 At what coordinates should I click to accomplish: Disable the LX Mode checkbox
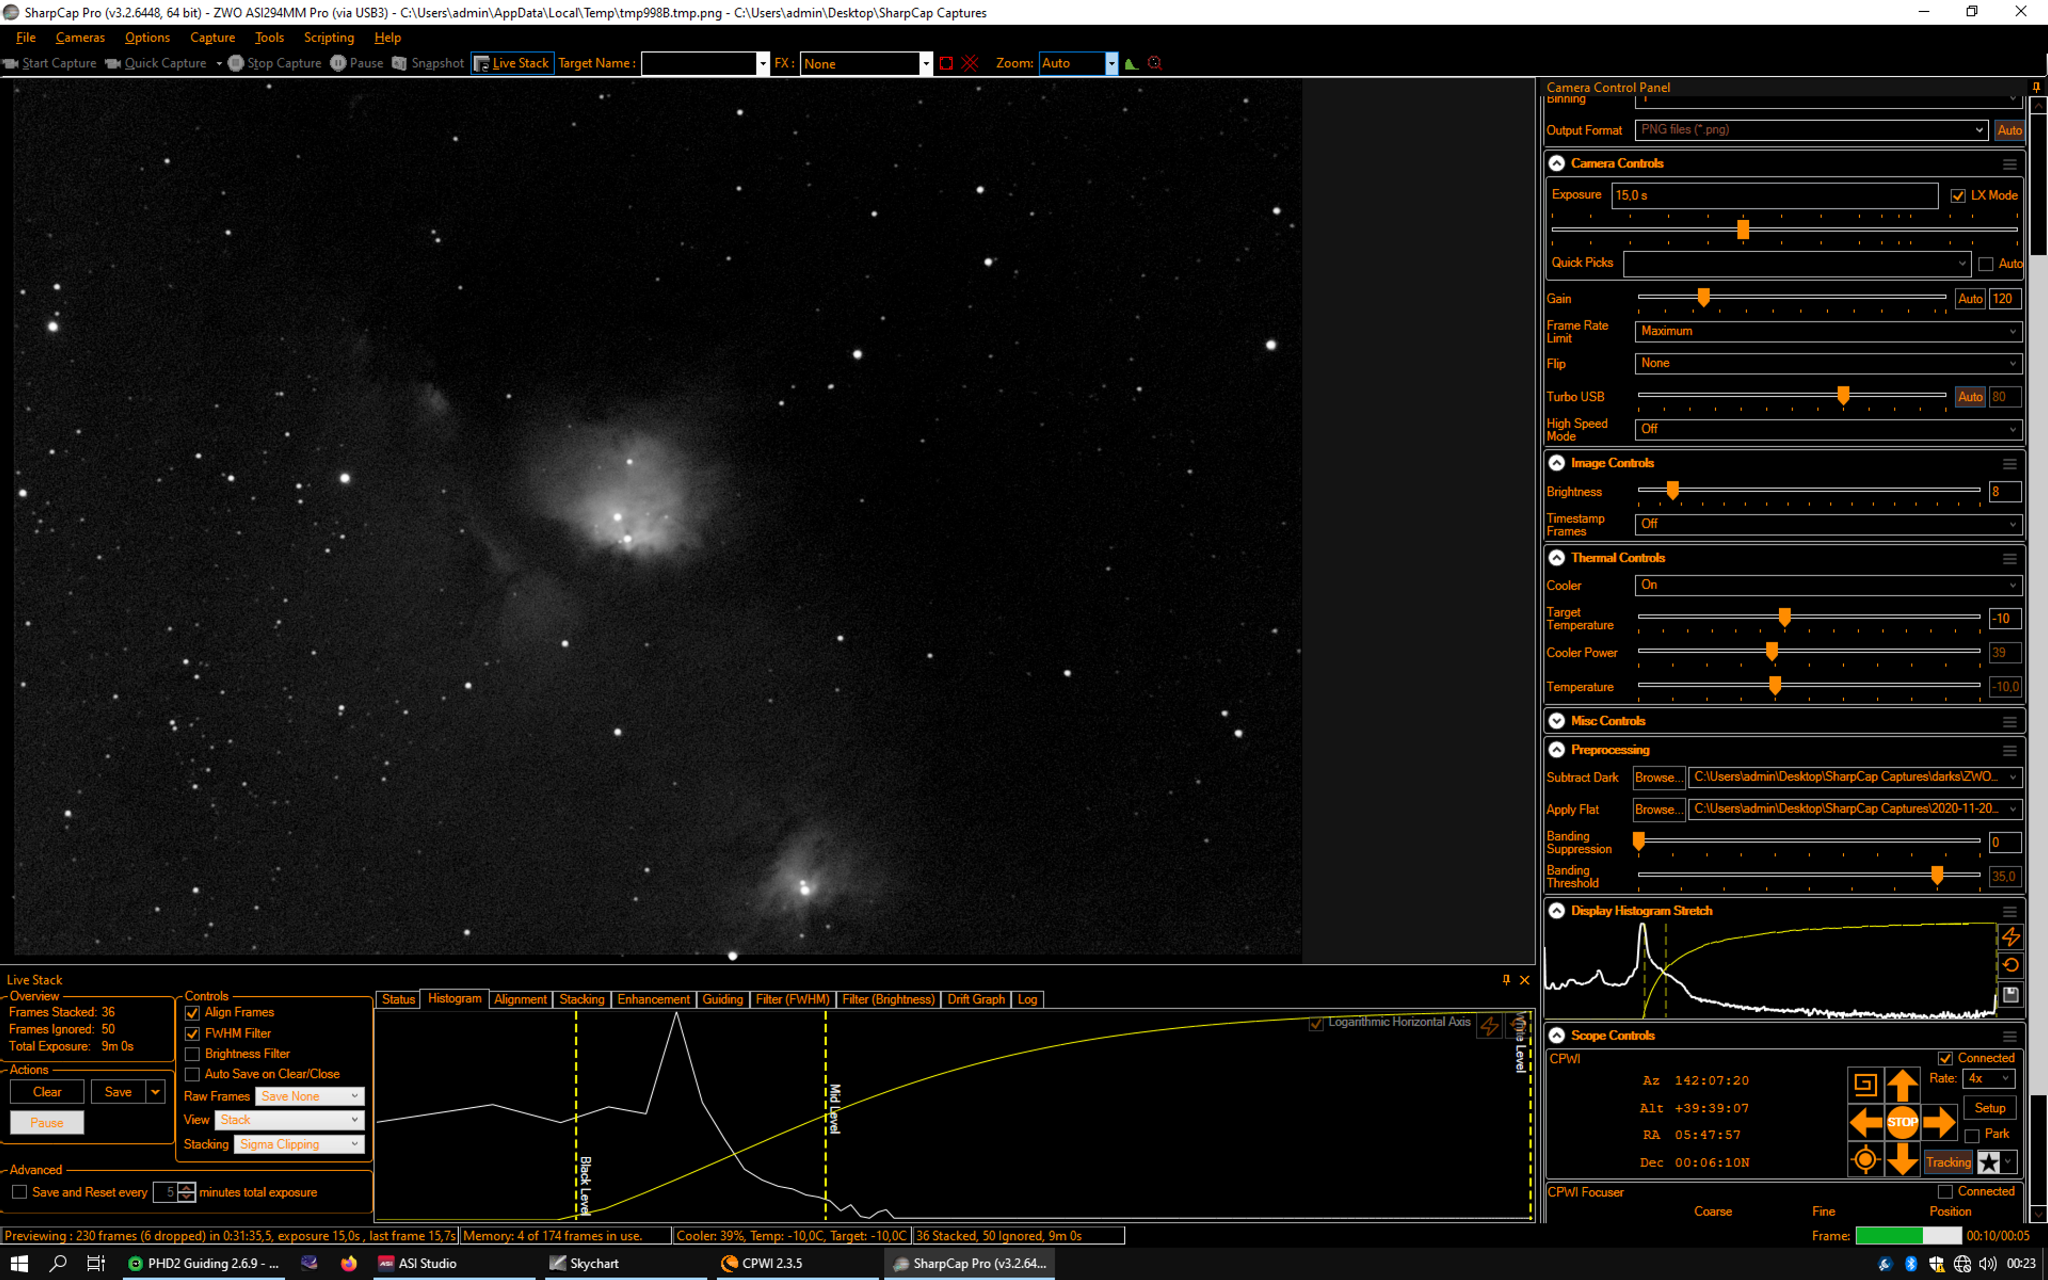[1958, 196]
